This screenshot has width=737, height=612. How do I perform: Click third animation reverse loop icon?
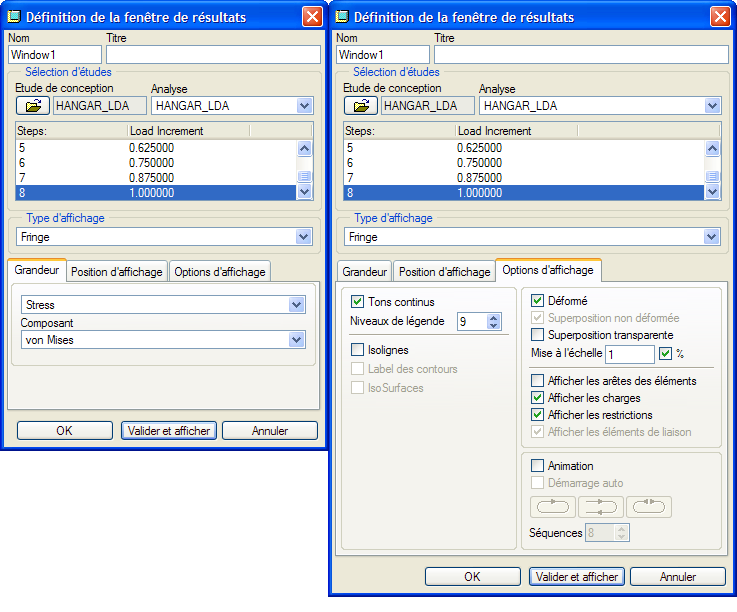pos(649,507)
